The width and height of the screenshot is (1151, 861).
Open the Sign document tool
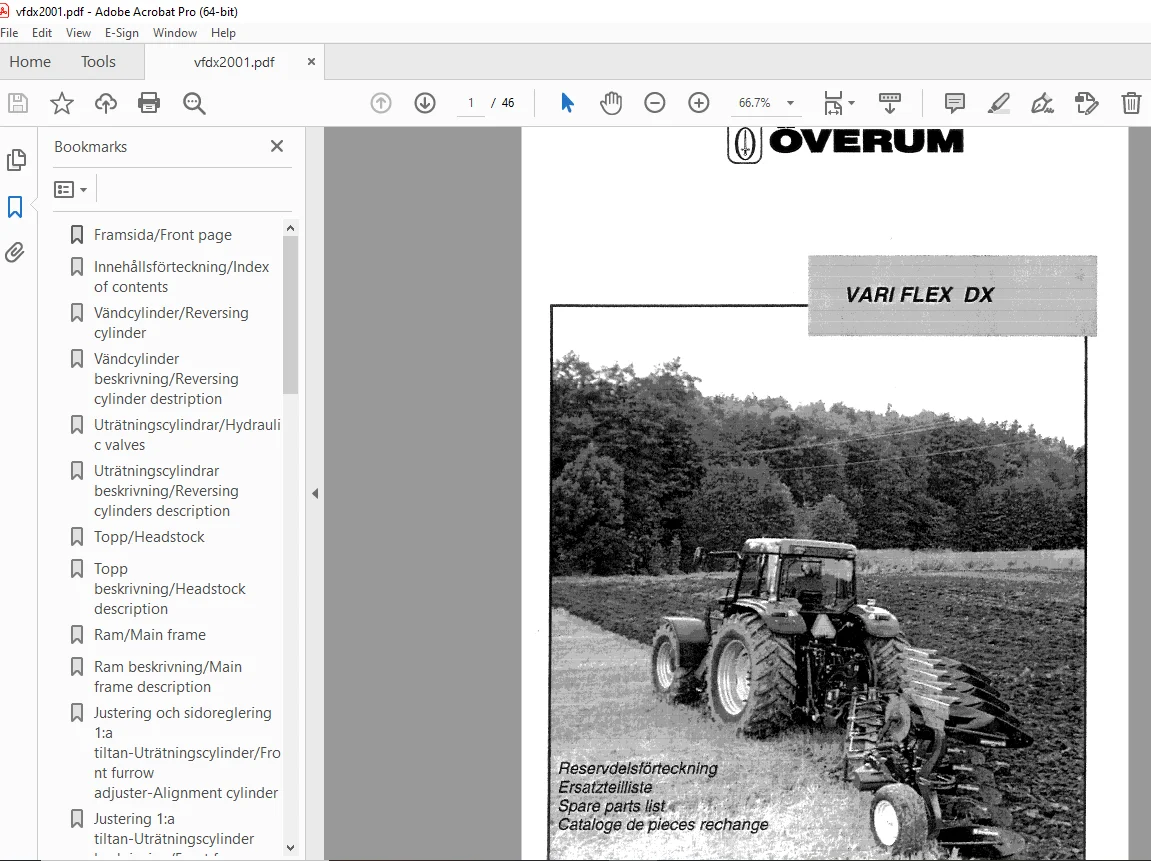[x=1042, y=103]
